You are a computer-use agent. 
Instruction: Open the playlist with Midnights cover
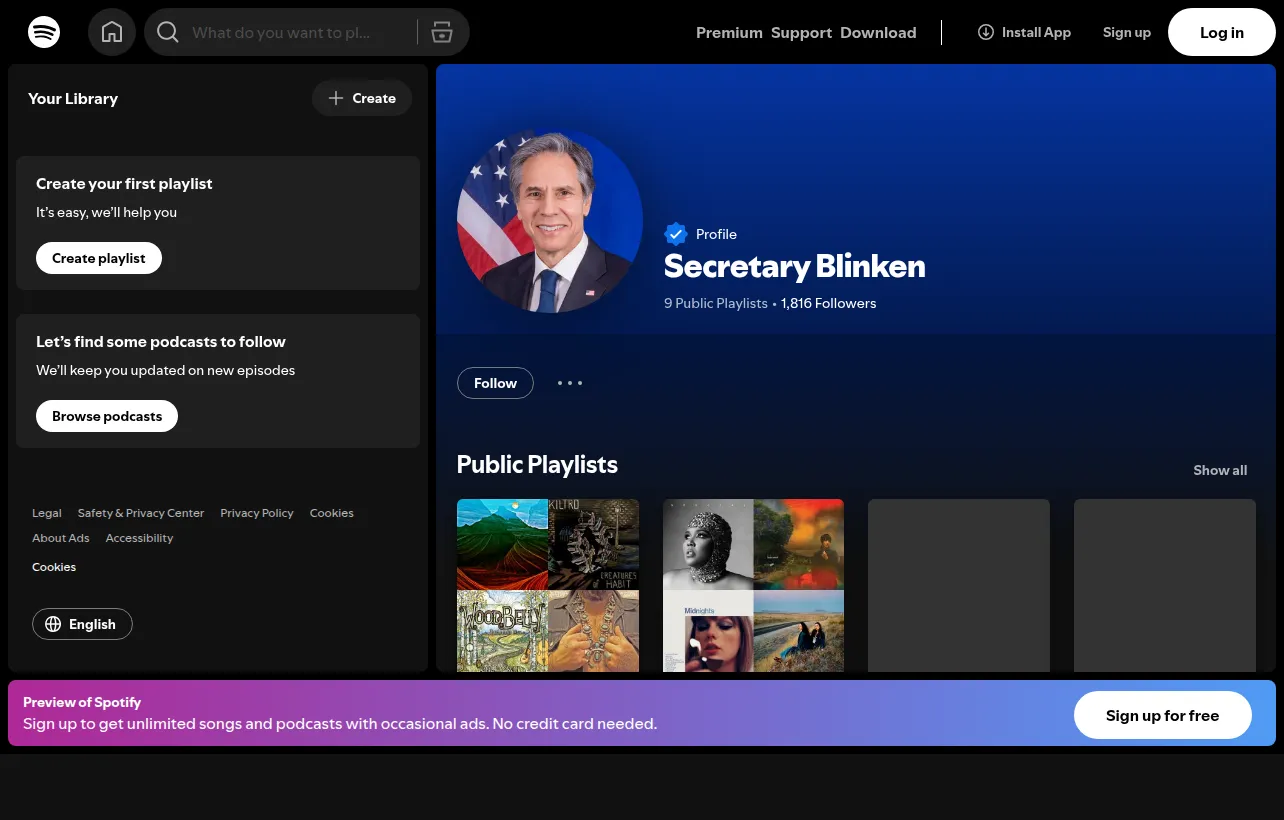click(754, 585)
